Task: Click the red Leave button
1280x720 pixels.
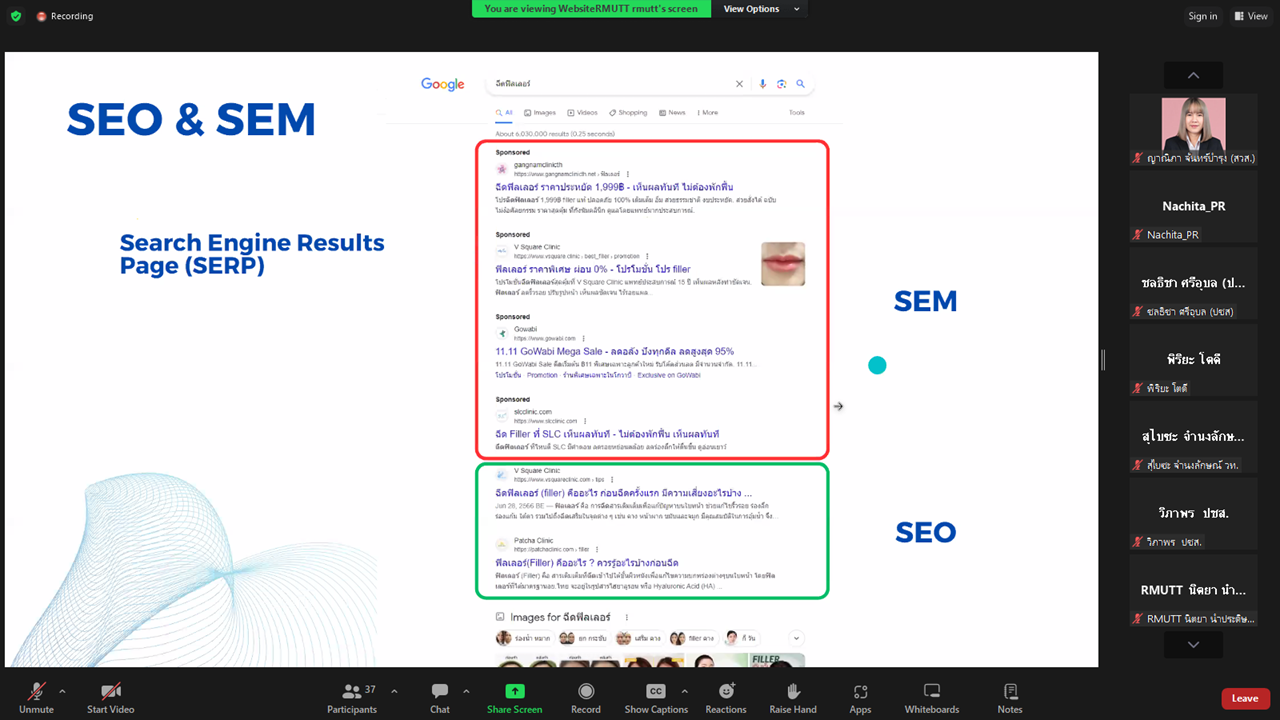Action: pyautogui.click(x=1245, y=698)
